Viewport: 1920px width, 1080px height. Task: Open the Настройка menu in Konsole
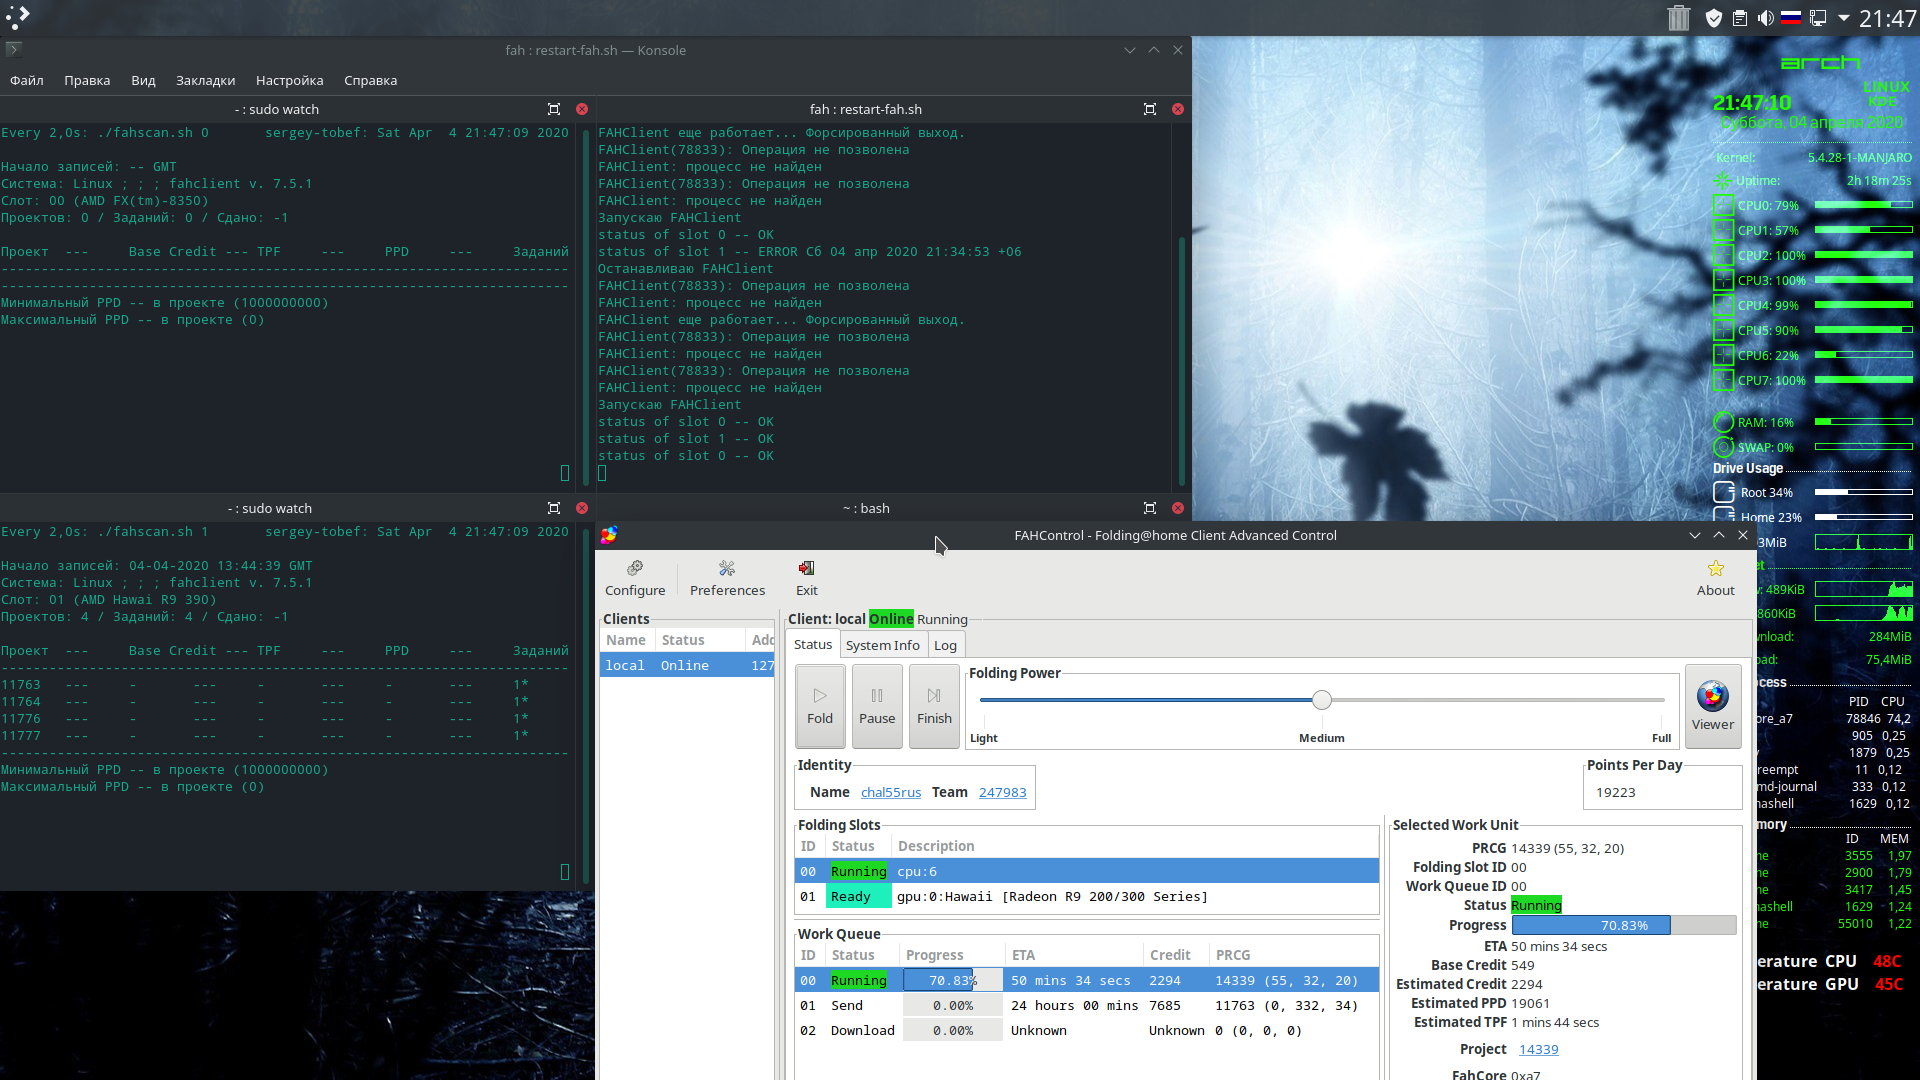pyautogui.click(x=289, y=80)
